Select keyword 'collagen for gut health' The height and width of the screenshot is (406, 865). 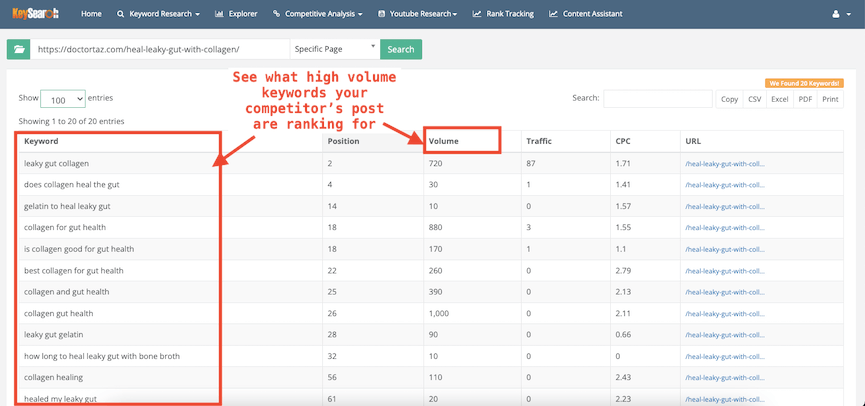tap(65, 228)
